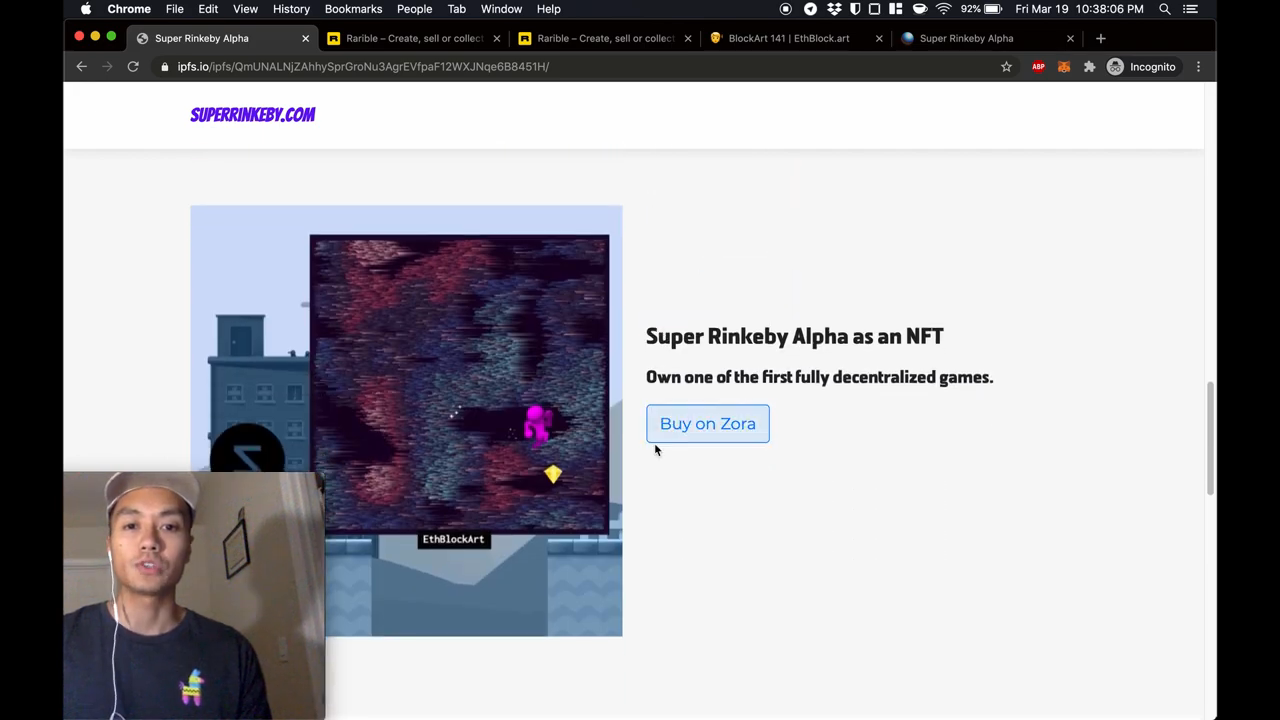1280x720 pixels.
Task: Open a new browser tab
Action: tap(1101, 38)
